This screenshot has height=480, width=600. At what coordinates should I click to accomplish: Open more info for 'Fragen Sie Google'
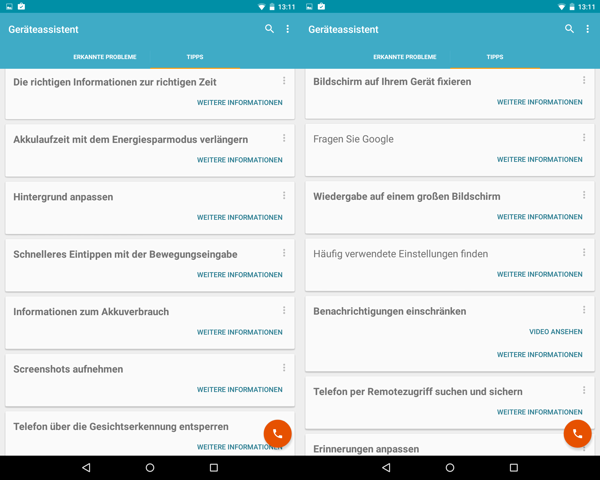click(x=540, y=160)
